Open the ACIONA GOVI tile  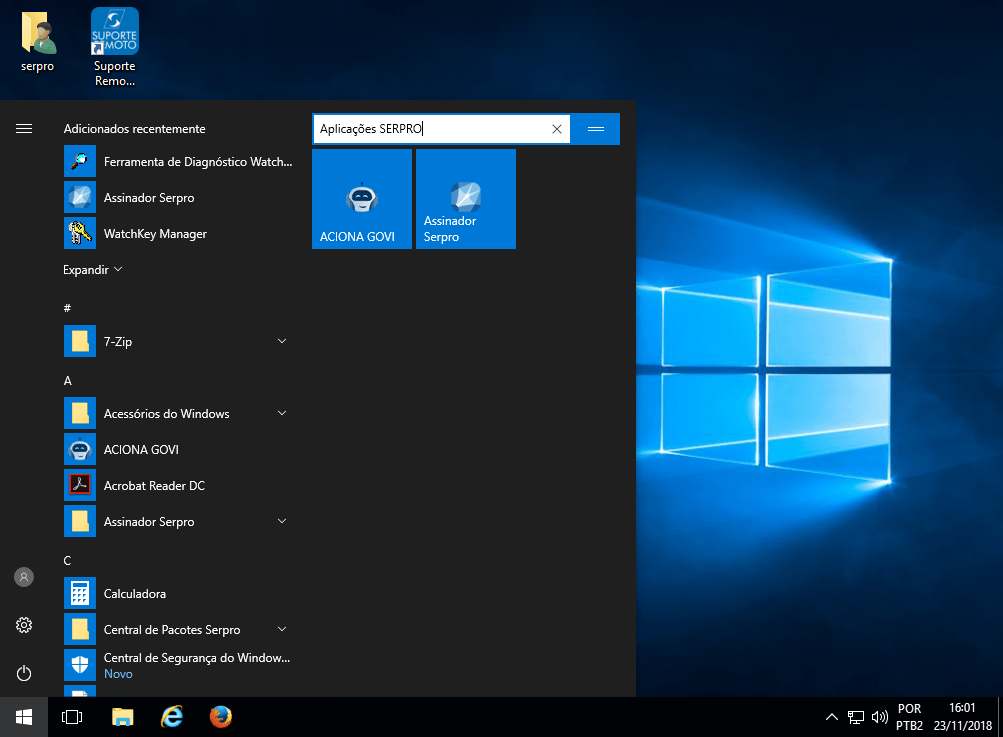pos(361,199)
